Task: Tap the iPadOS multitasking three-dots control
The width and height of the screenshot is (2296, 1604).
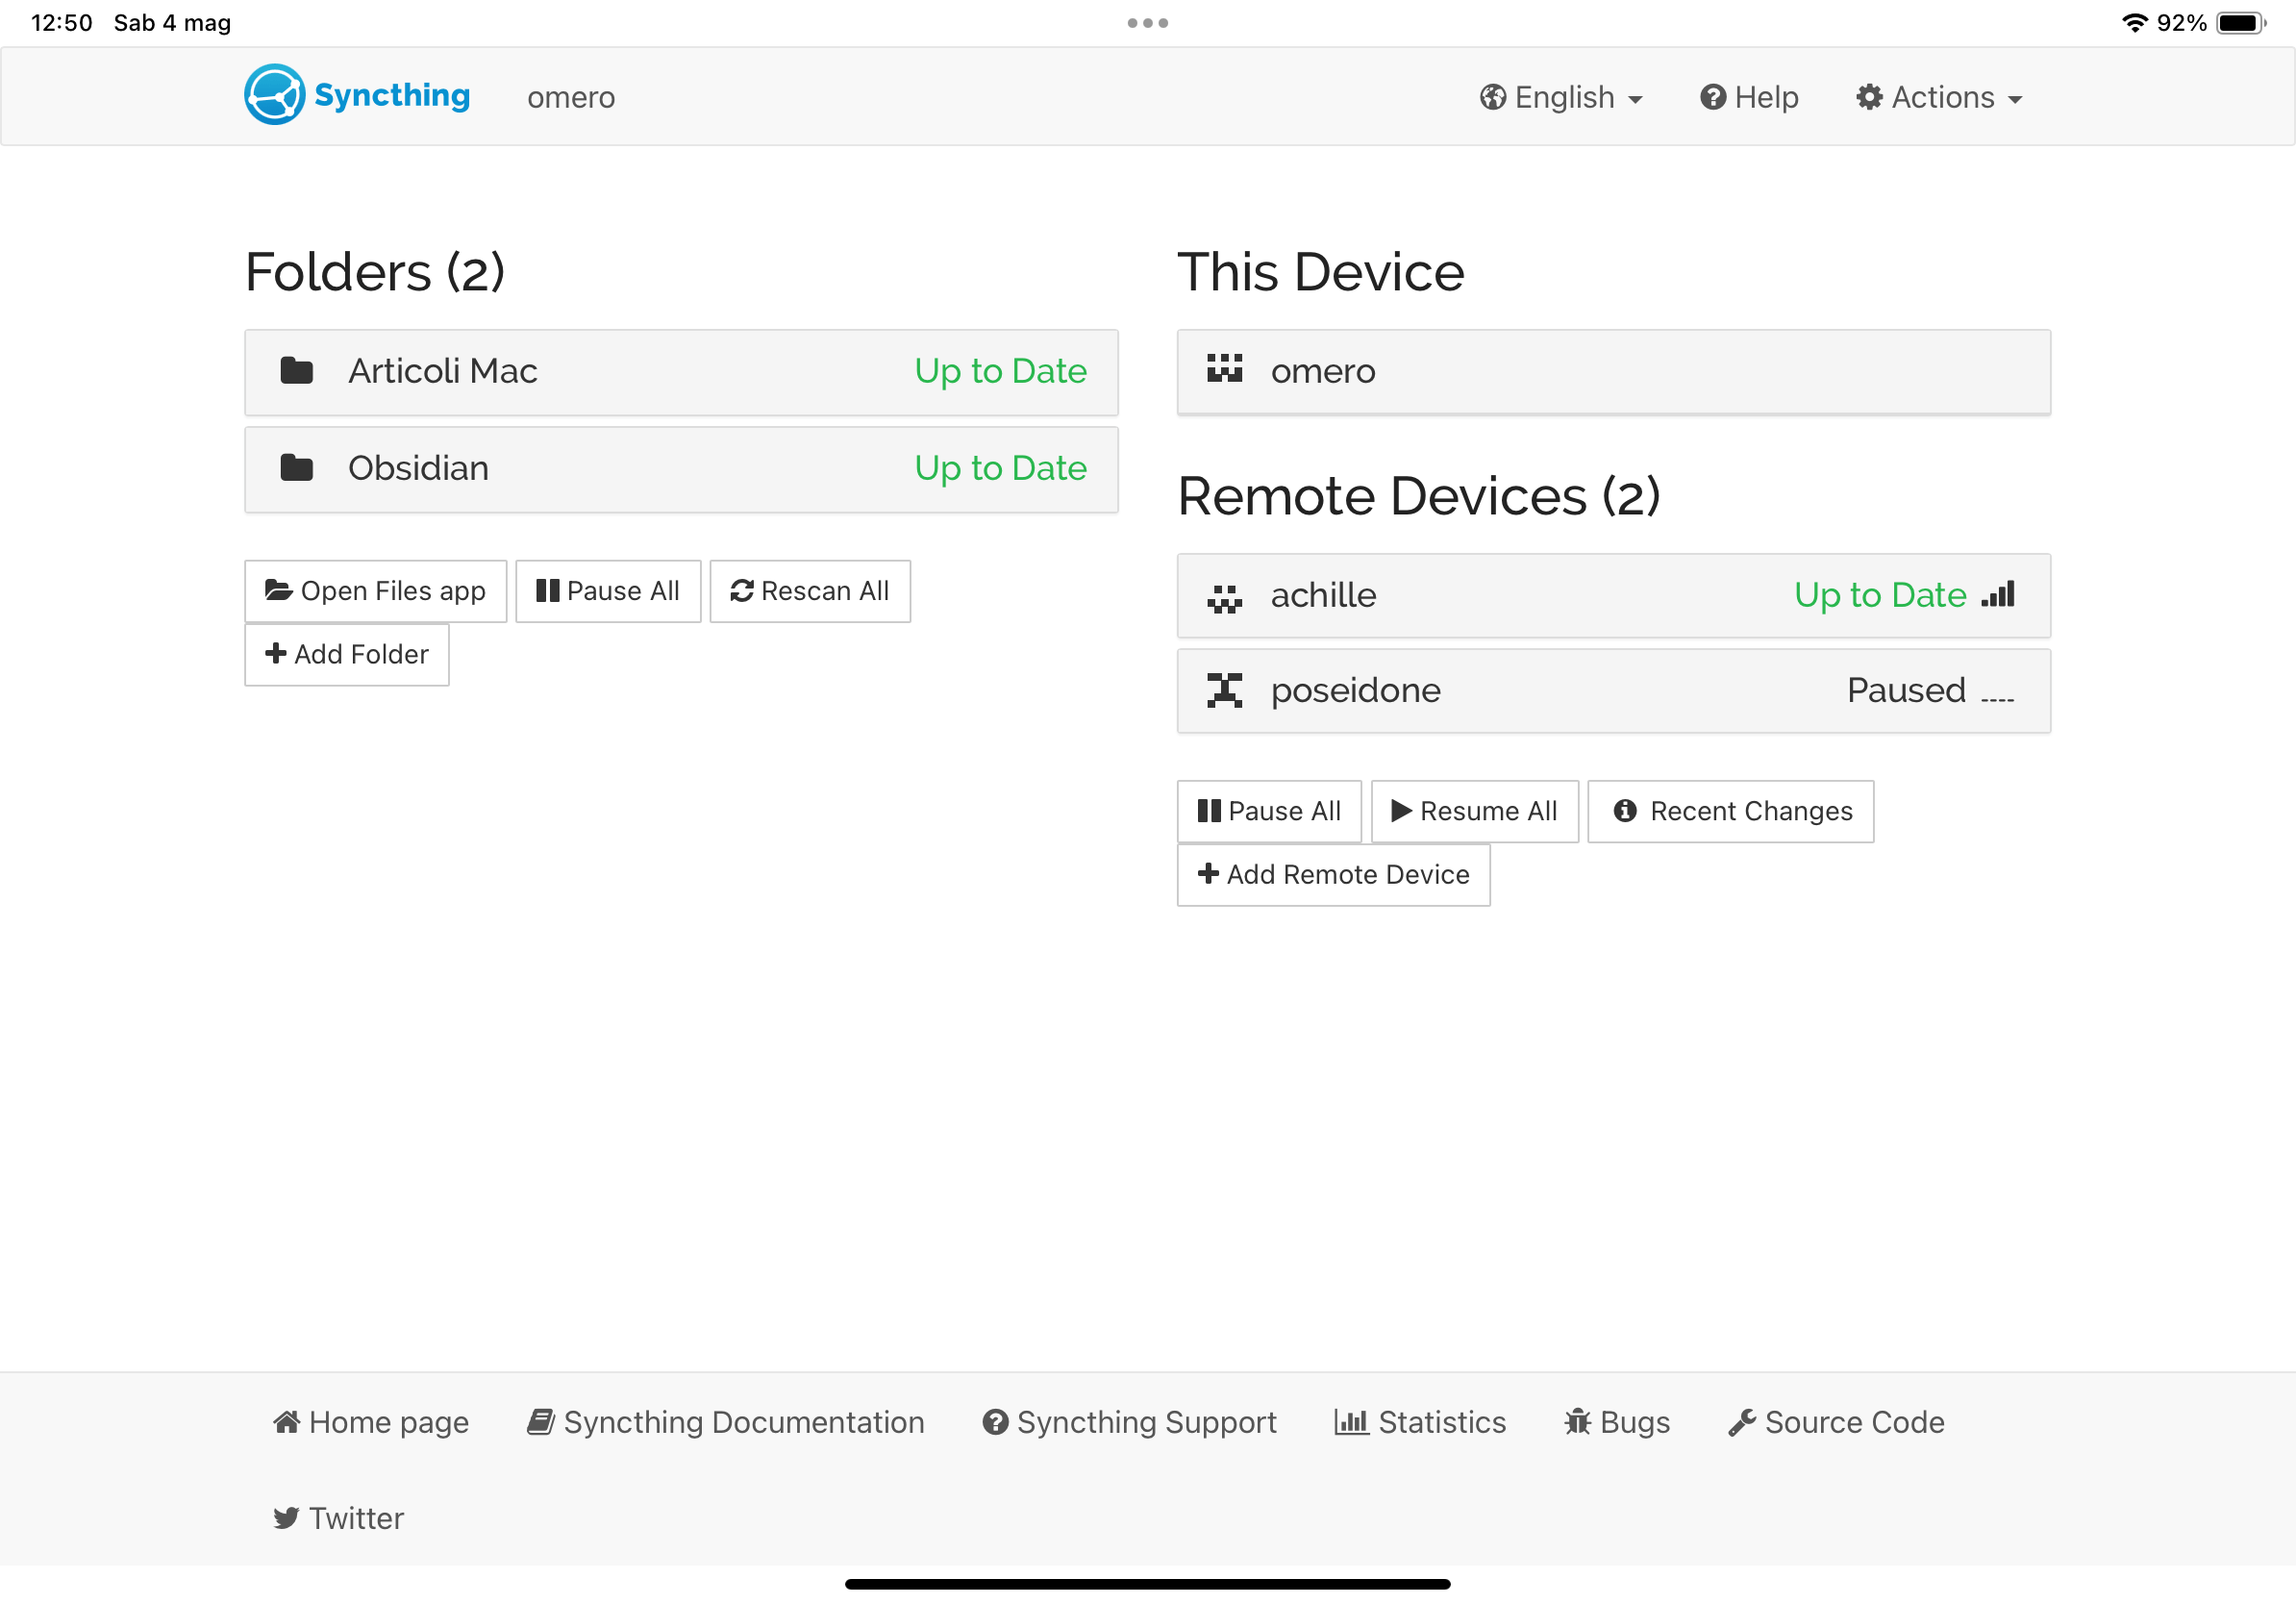Action: (x=1147, y=23)
